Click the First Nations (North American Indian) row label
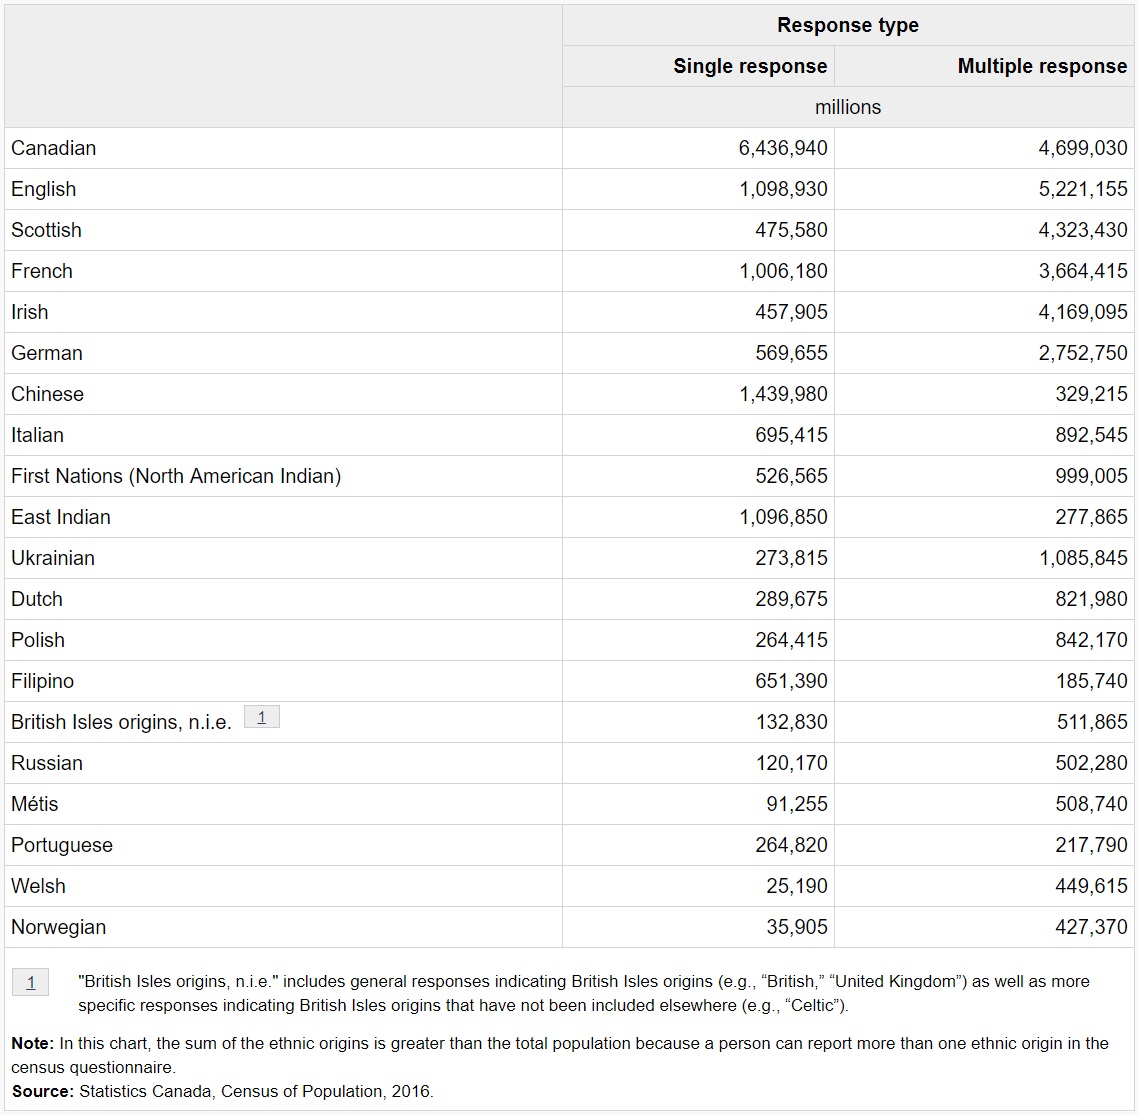The height and width of the screenshot is (1115, 1138). coord(176,476)
